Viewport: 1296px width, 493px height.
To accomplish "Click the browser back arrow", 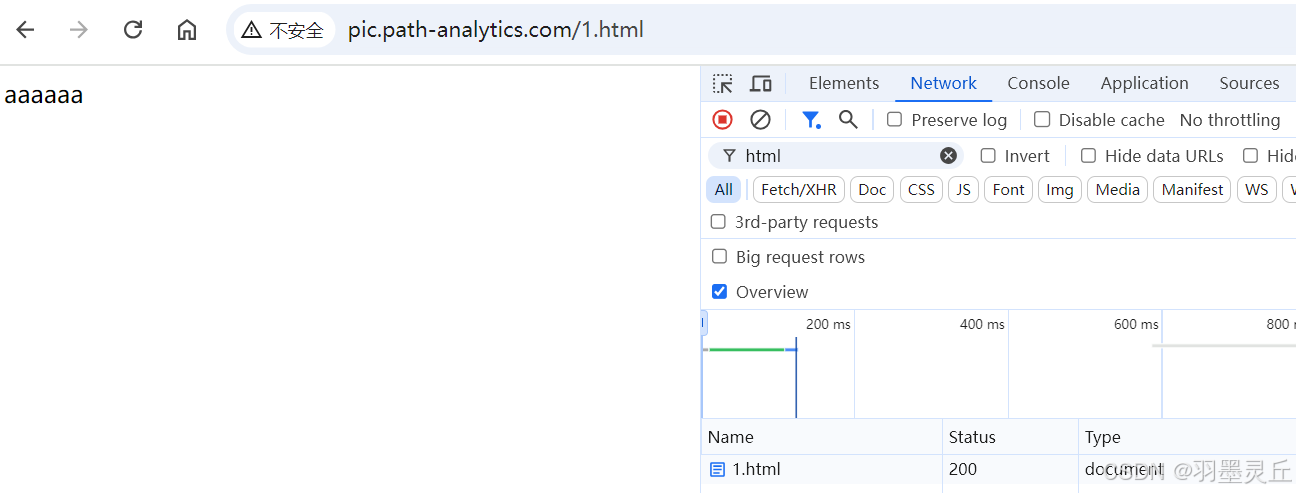I will [25, 30].
